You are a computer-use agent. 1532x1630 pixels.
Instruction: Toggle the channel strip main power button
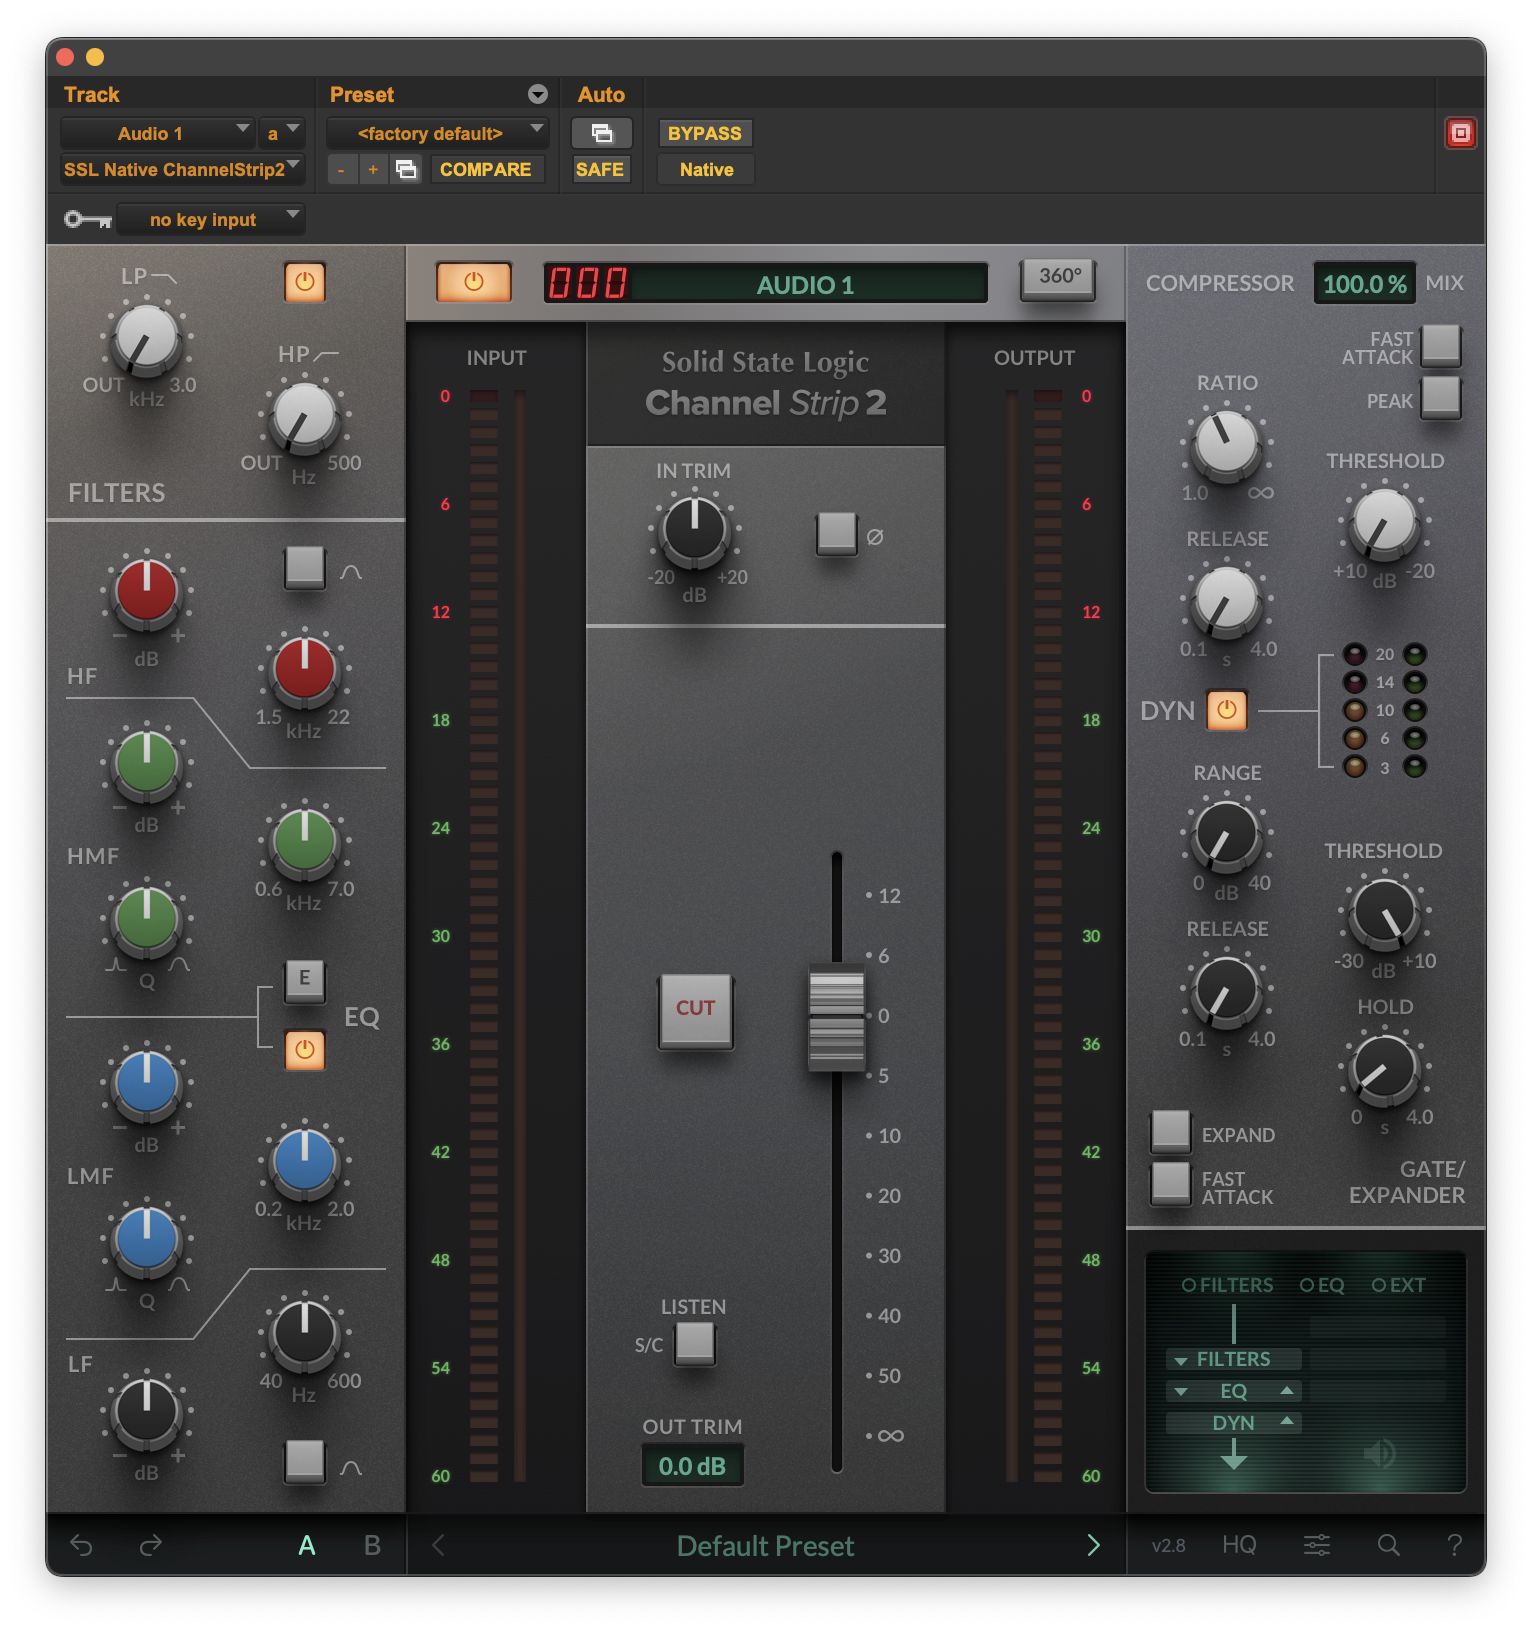point(474,282)
